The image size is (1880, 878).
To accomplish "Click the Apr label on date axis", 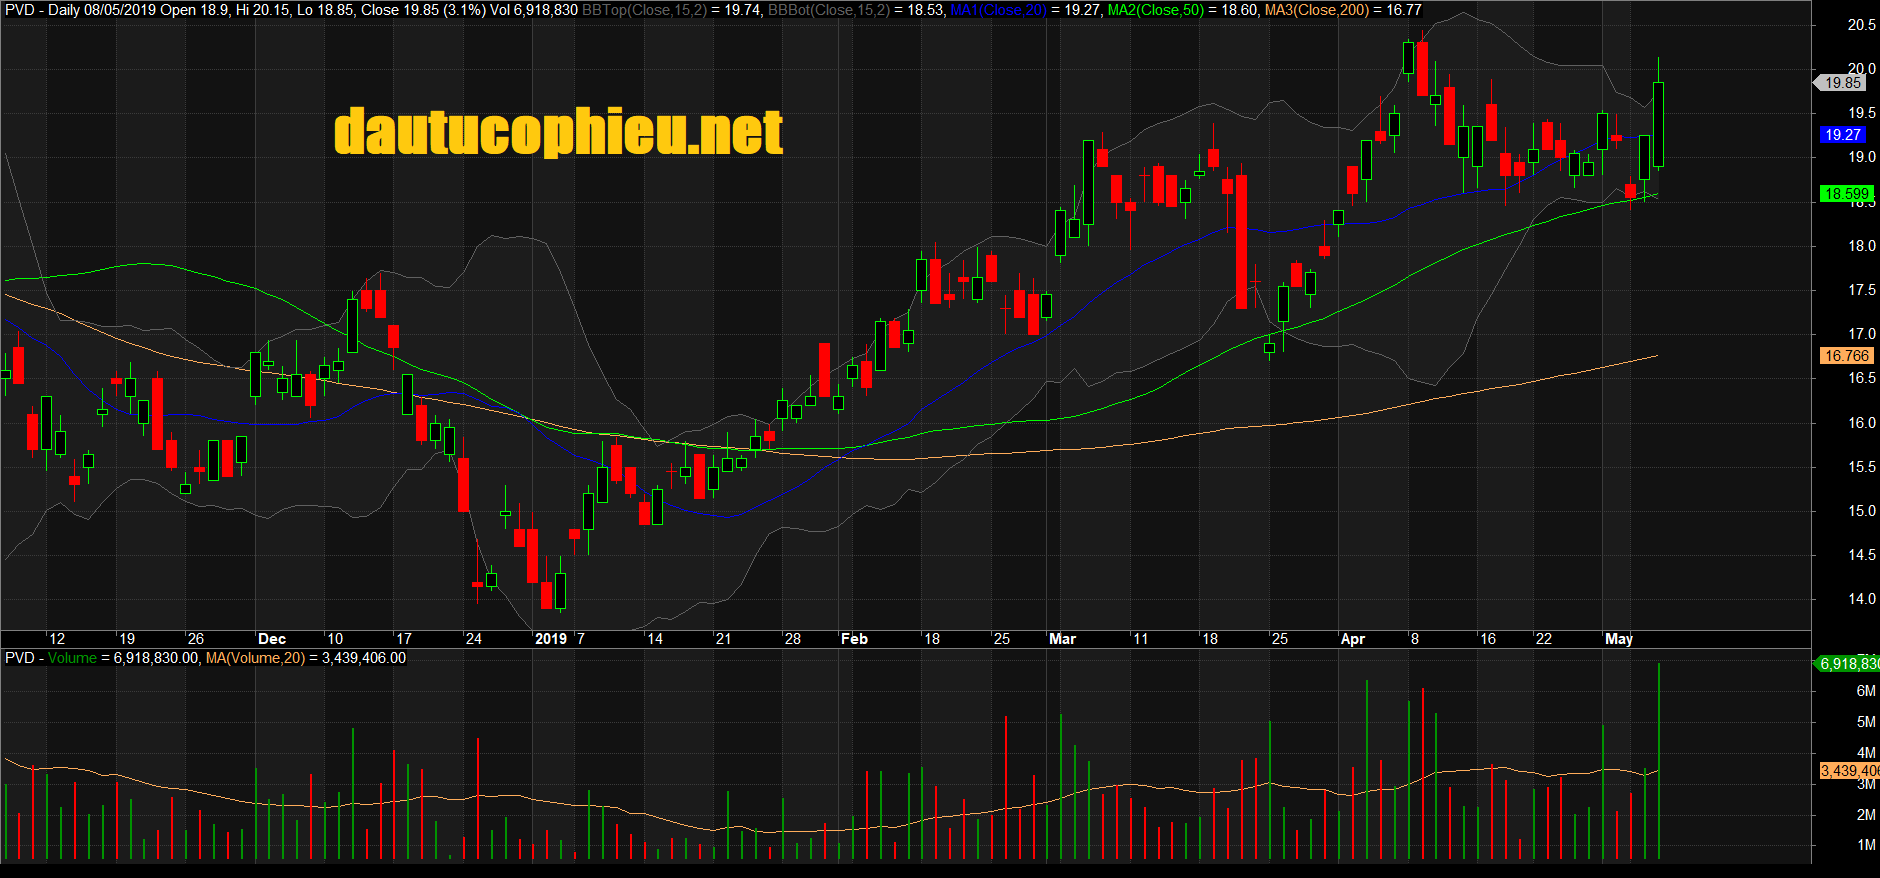I will [x=1352, y=639].
